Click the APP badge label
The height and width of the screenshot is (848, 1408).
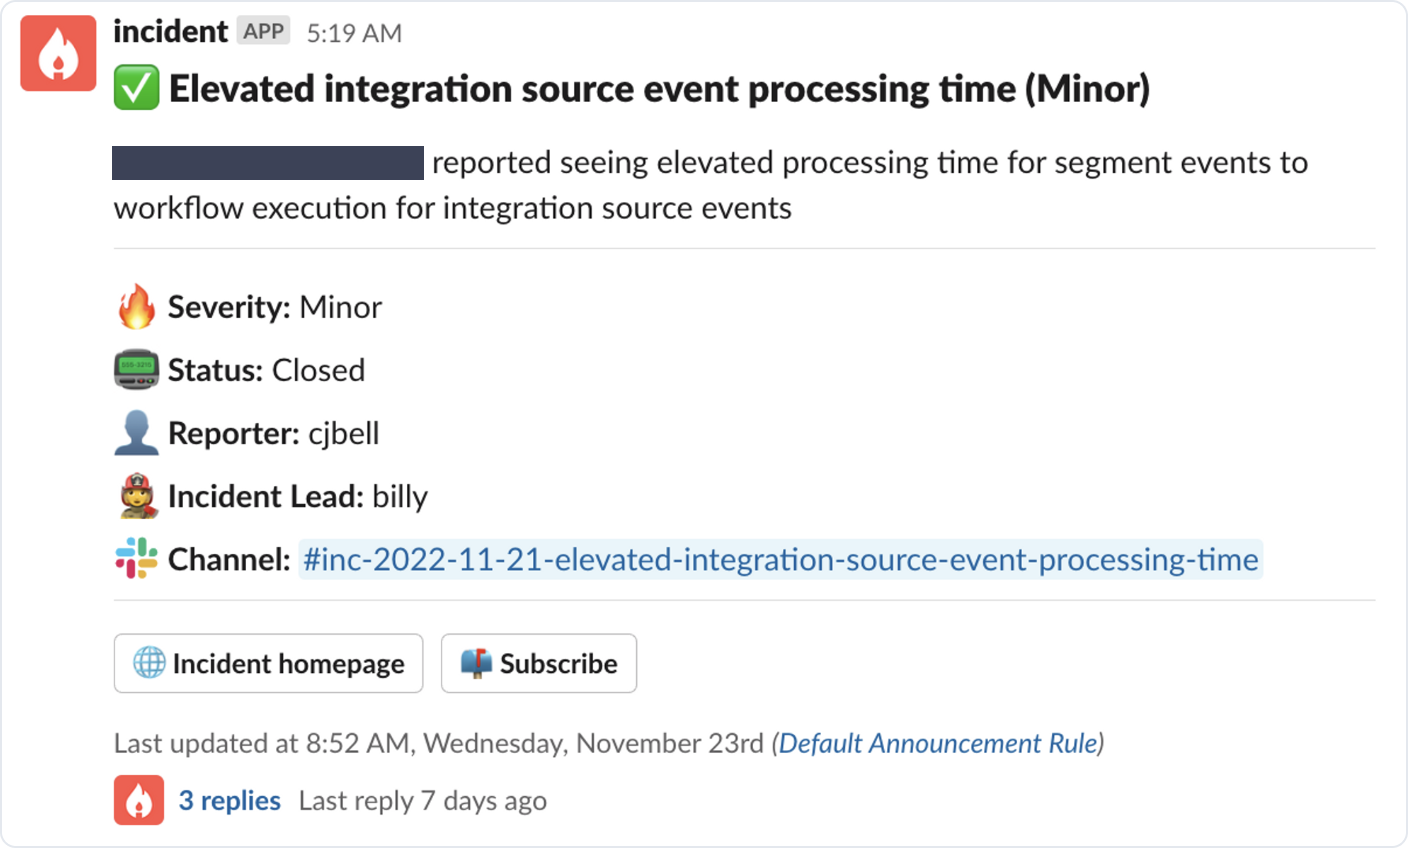coord(263,32)
